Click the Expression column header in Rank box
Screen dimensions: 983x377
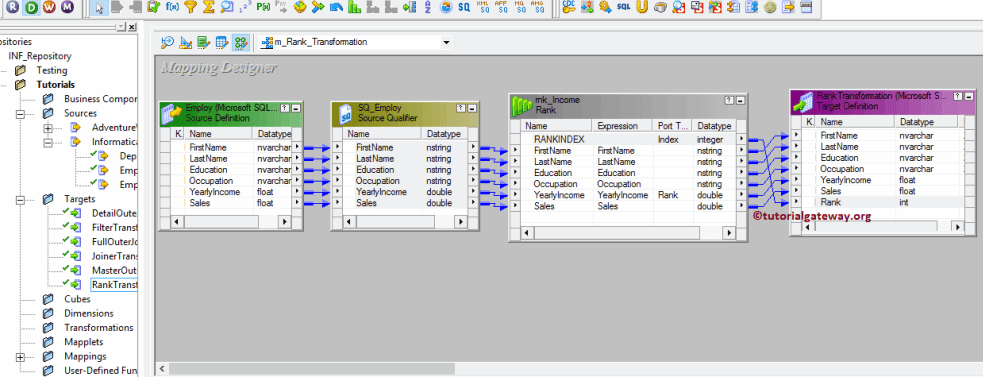622,126
